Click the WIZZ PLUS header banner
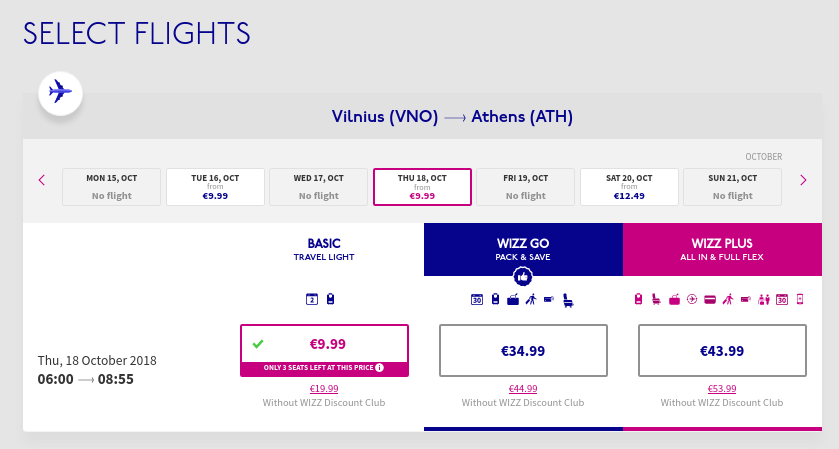 (722, 249)
